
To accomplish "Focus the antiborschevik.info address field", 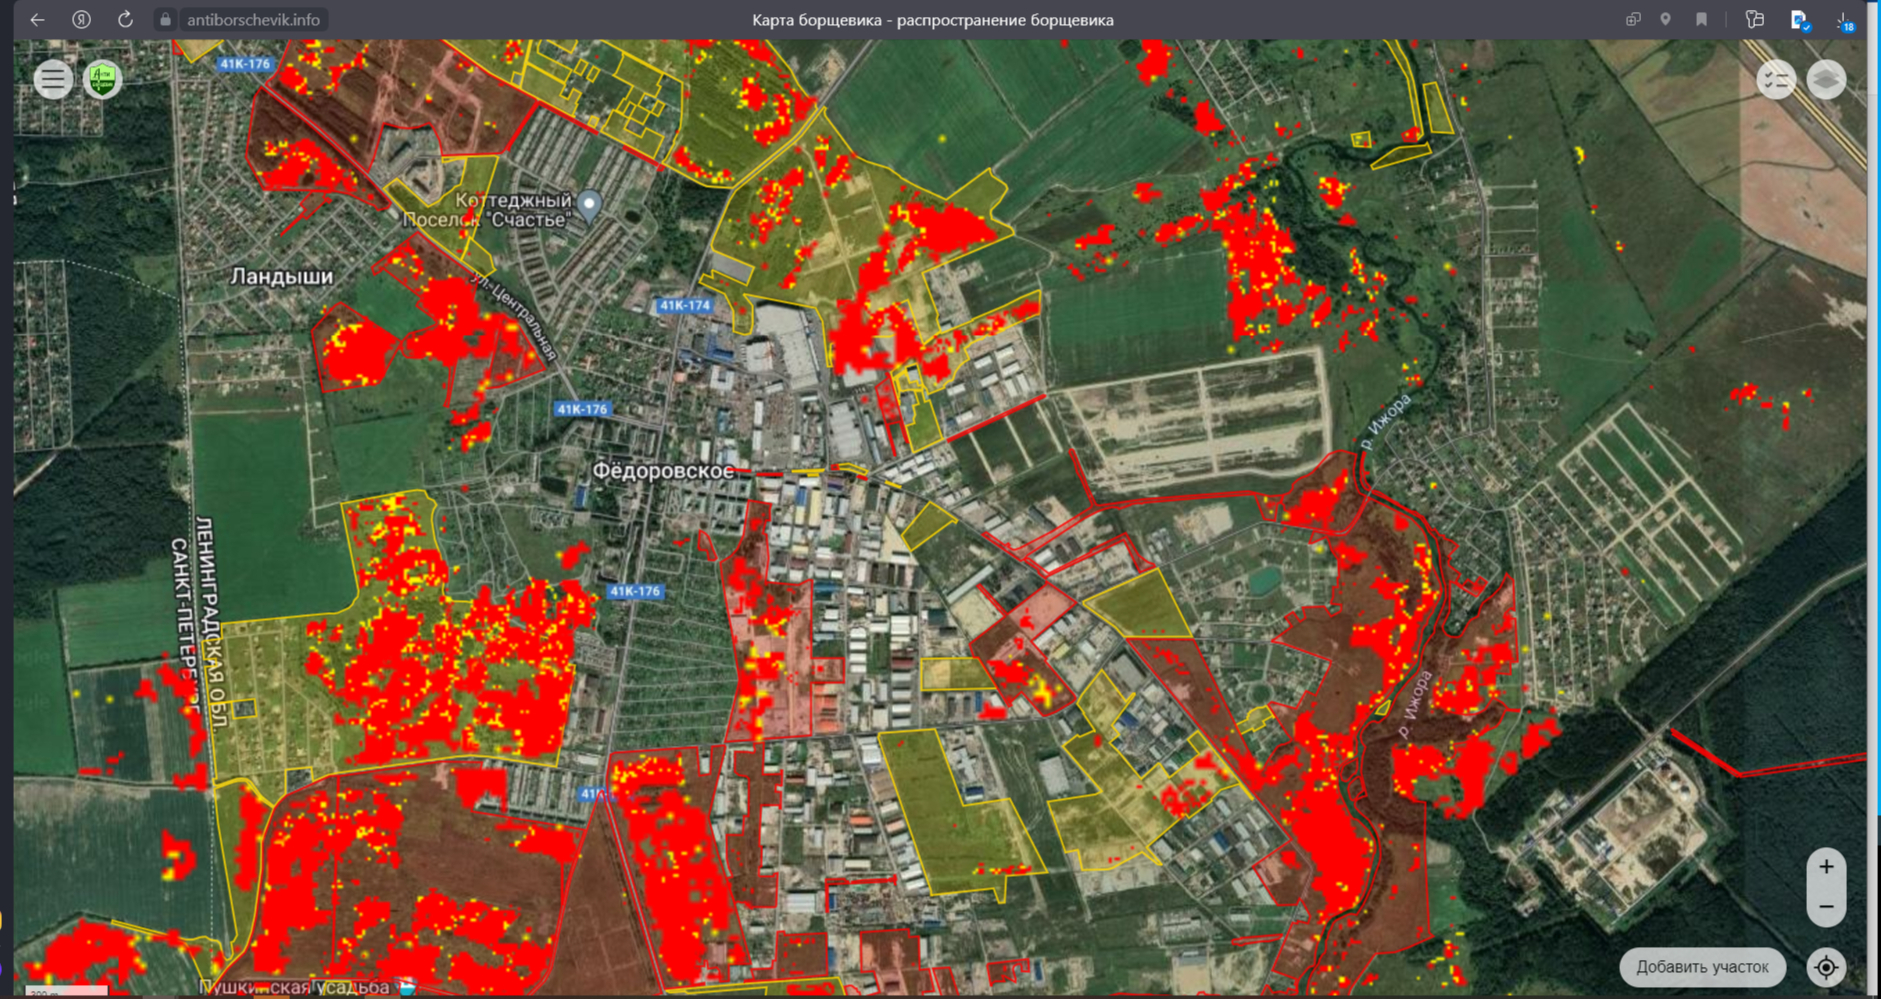I will click(253, 20).
